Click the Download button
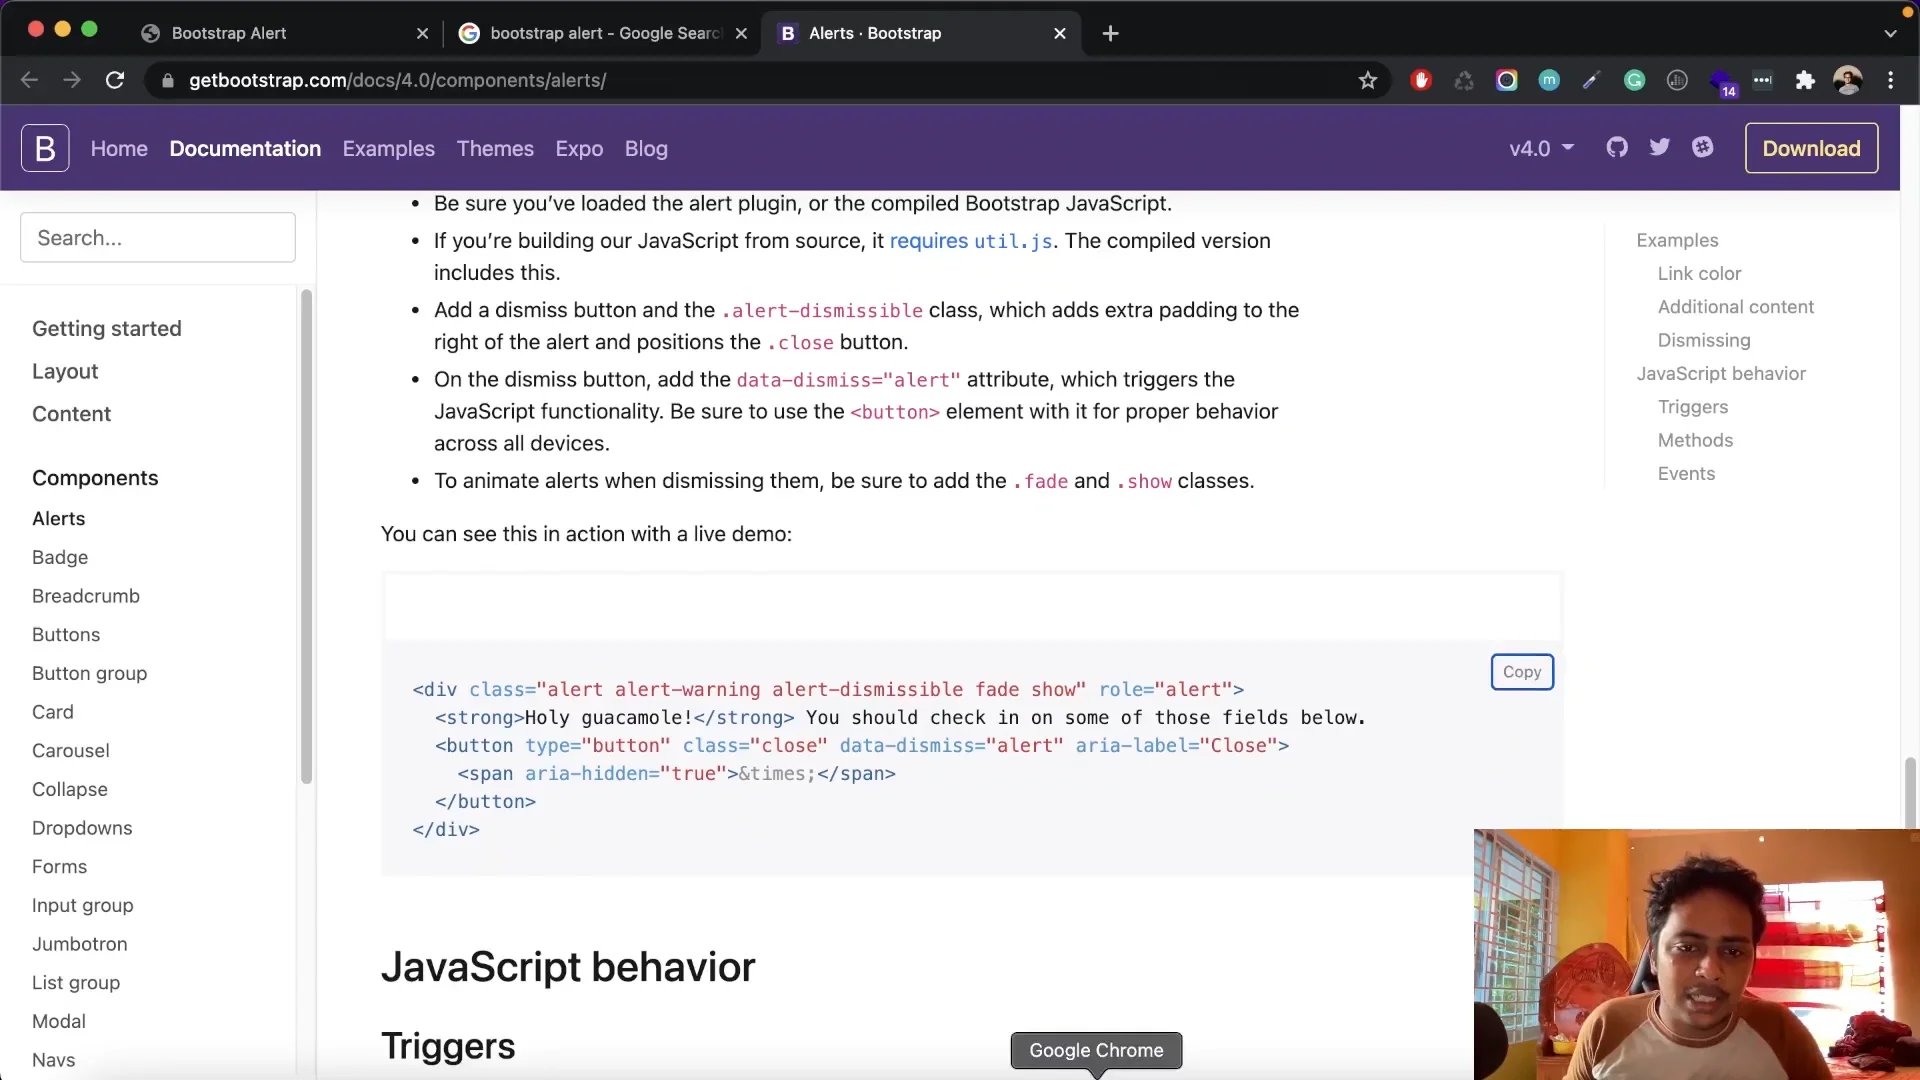Screen dimensions: 1920x1080 click(x=1811, y=148)
